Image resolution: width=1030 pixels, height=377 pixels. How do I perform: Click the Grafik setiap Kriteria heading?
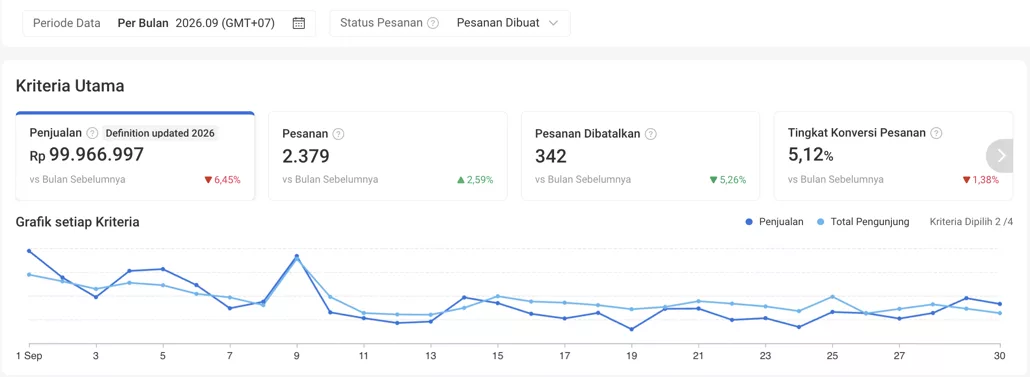point(78,222)
